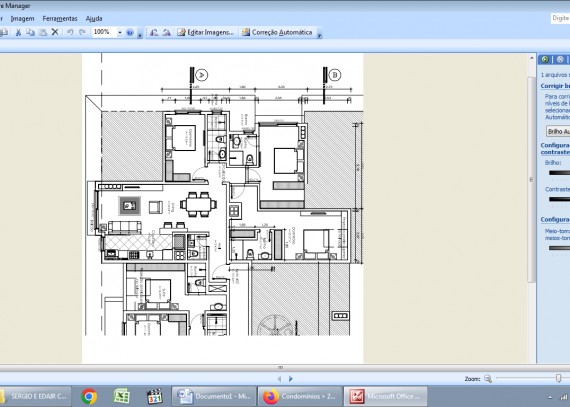Open the Imagem menu
This screenshot has height=407, width=570.
(x=23, y=19)
